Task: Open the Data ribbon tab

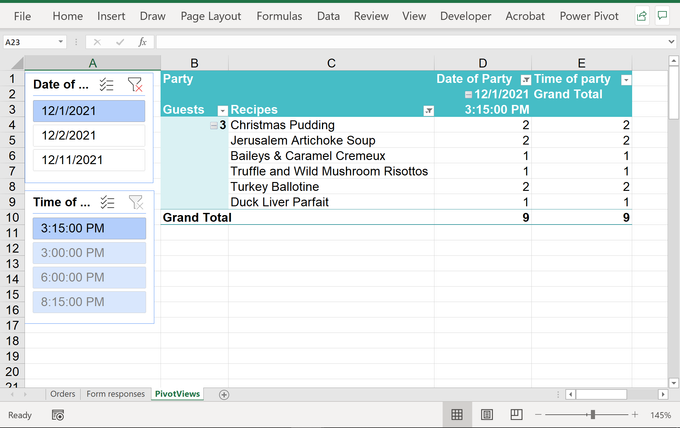Action: tap(328, 16)
